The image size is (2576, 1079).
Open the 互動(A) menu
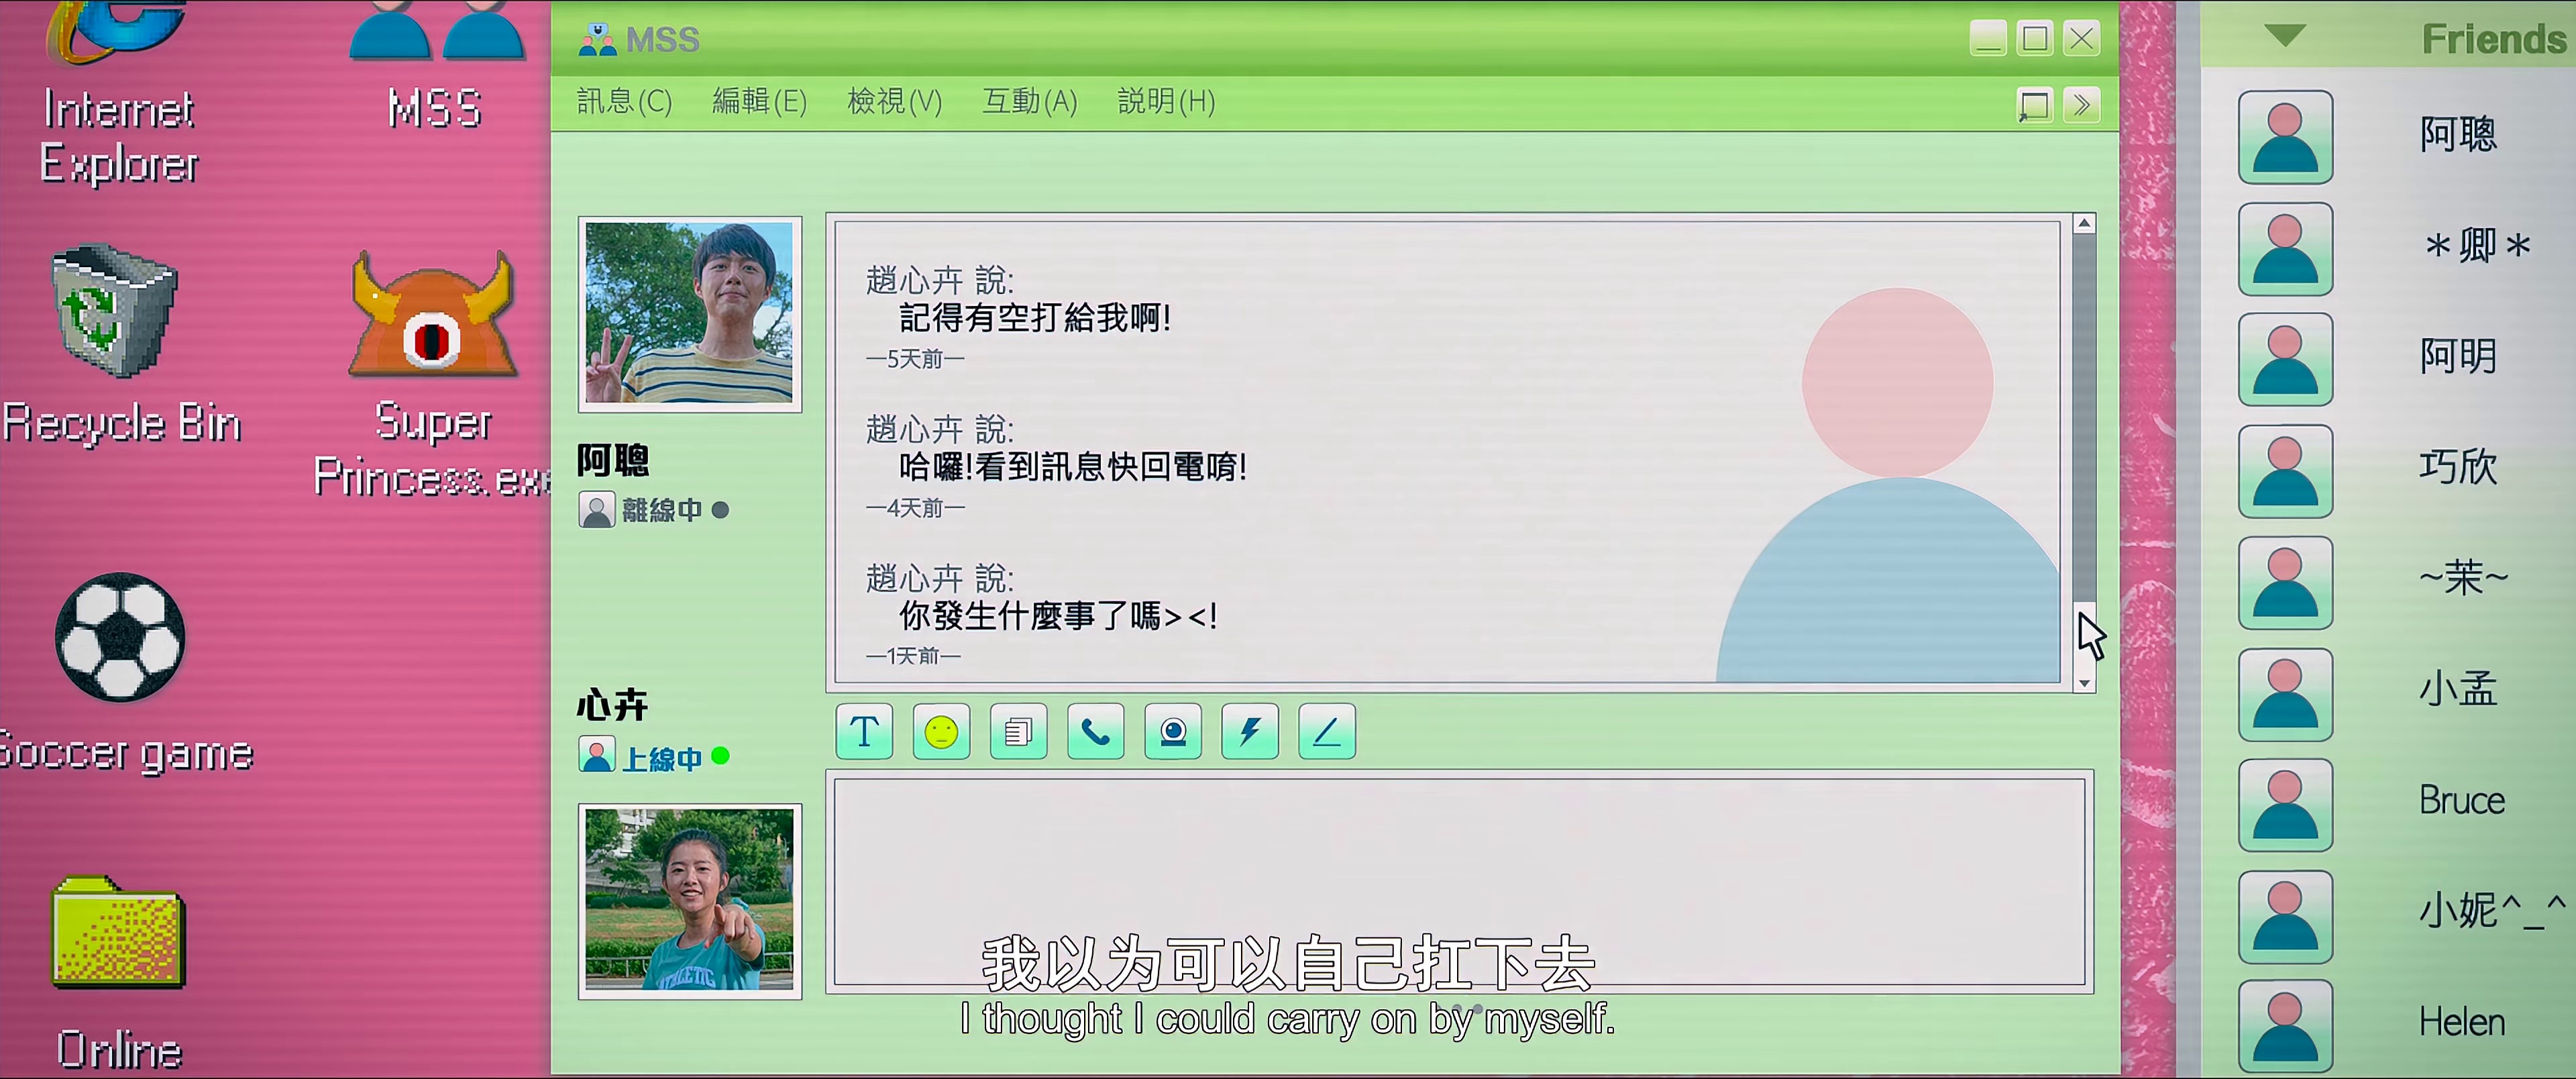coord(1028,101)
